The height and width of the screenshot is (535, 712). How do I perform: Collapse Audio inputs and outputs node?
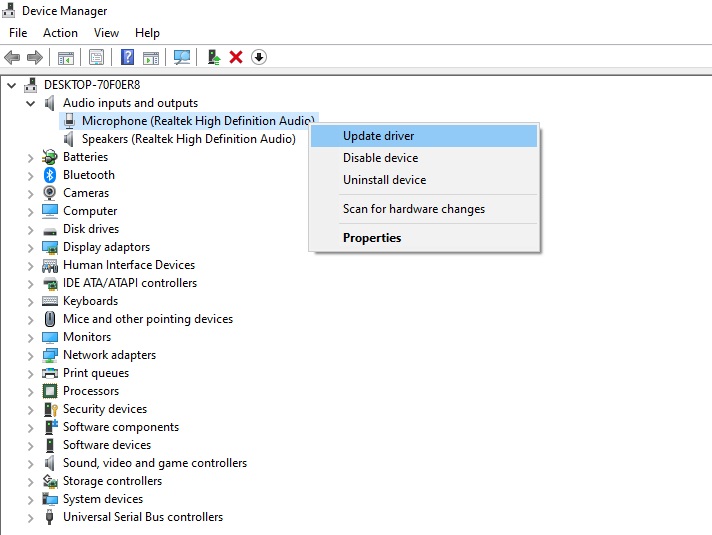[30, 103]
